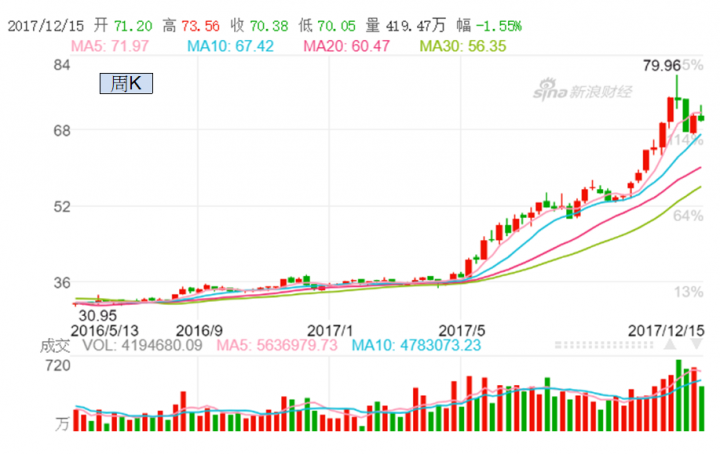Grab the dotted drag handle above volume panel
This screenshot has width=720, height=454.
[603, 345]
